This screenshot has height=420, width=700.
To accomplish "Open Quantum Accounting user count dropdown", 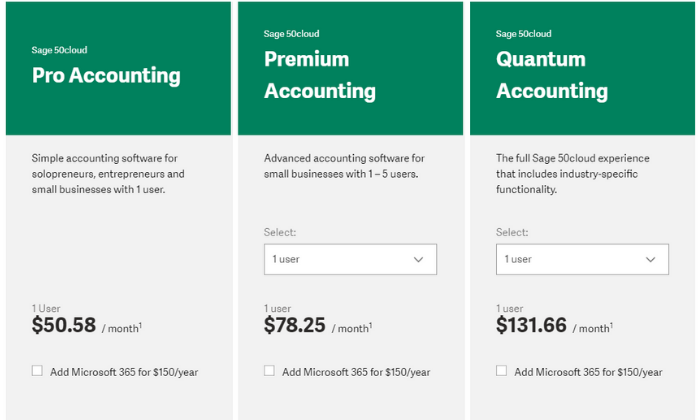I will [582, 259].
